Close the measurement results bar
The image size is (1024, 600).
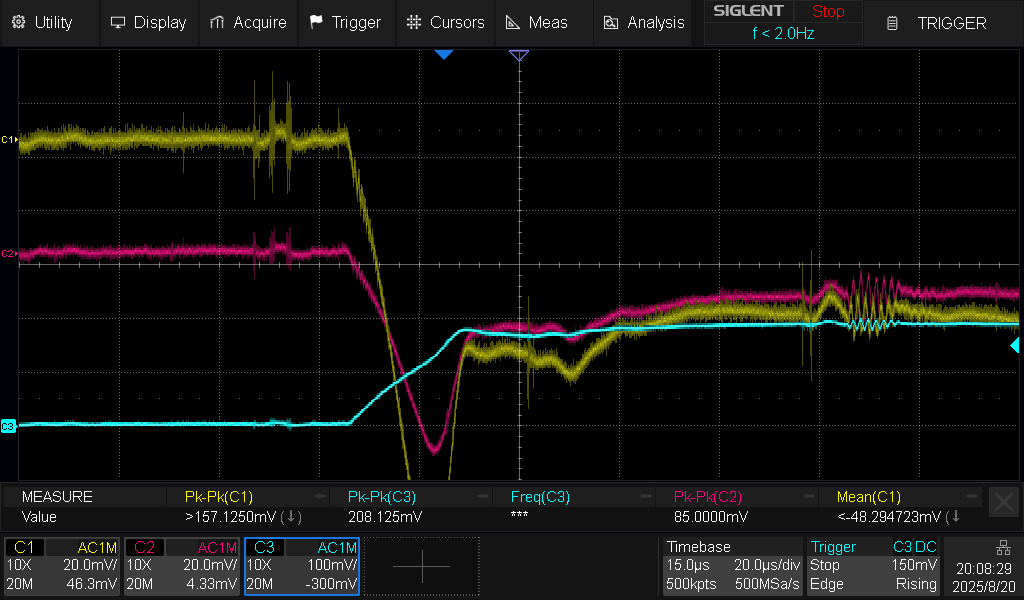point(1003,502)
